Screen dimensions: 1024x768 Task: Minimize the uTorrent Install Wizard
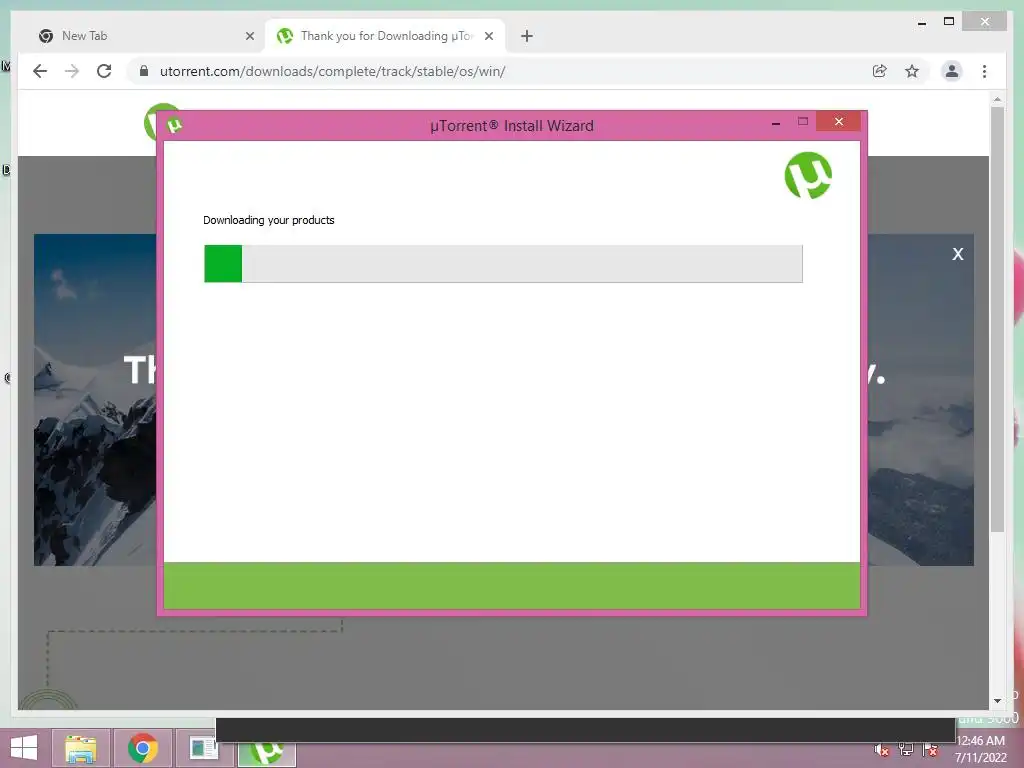(x=775, y=122)
